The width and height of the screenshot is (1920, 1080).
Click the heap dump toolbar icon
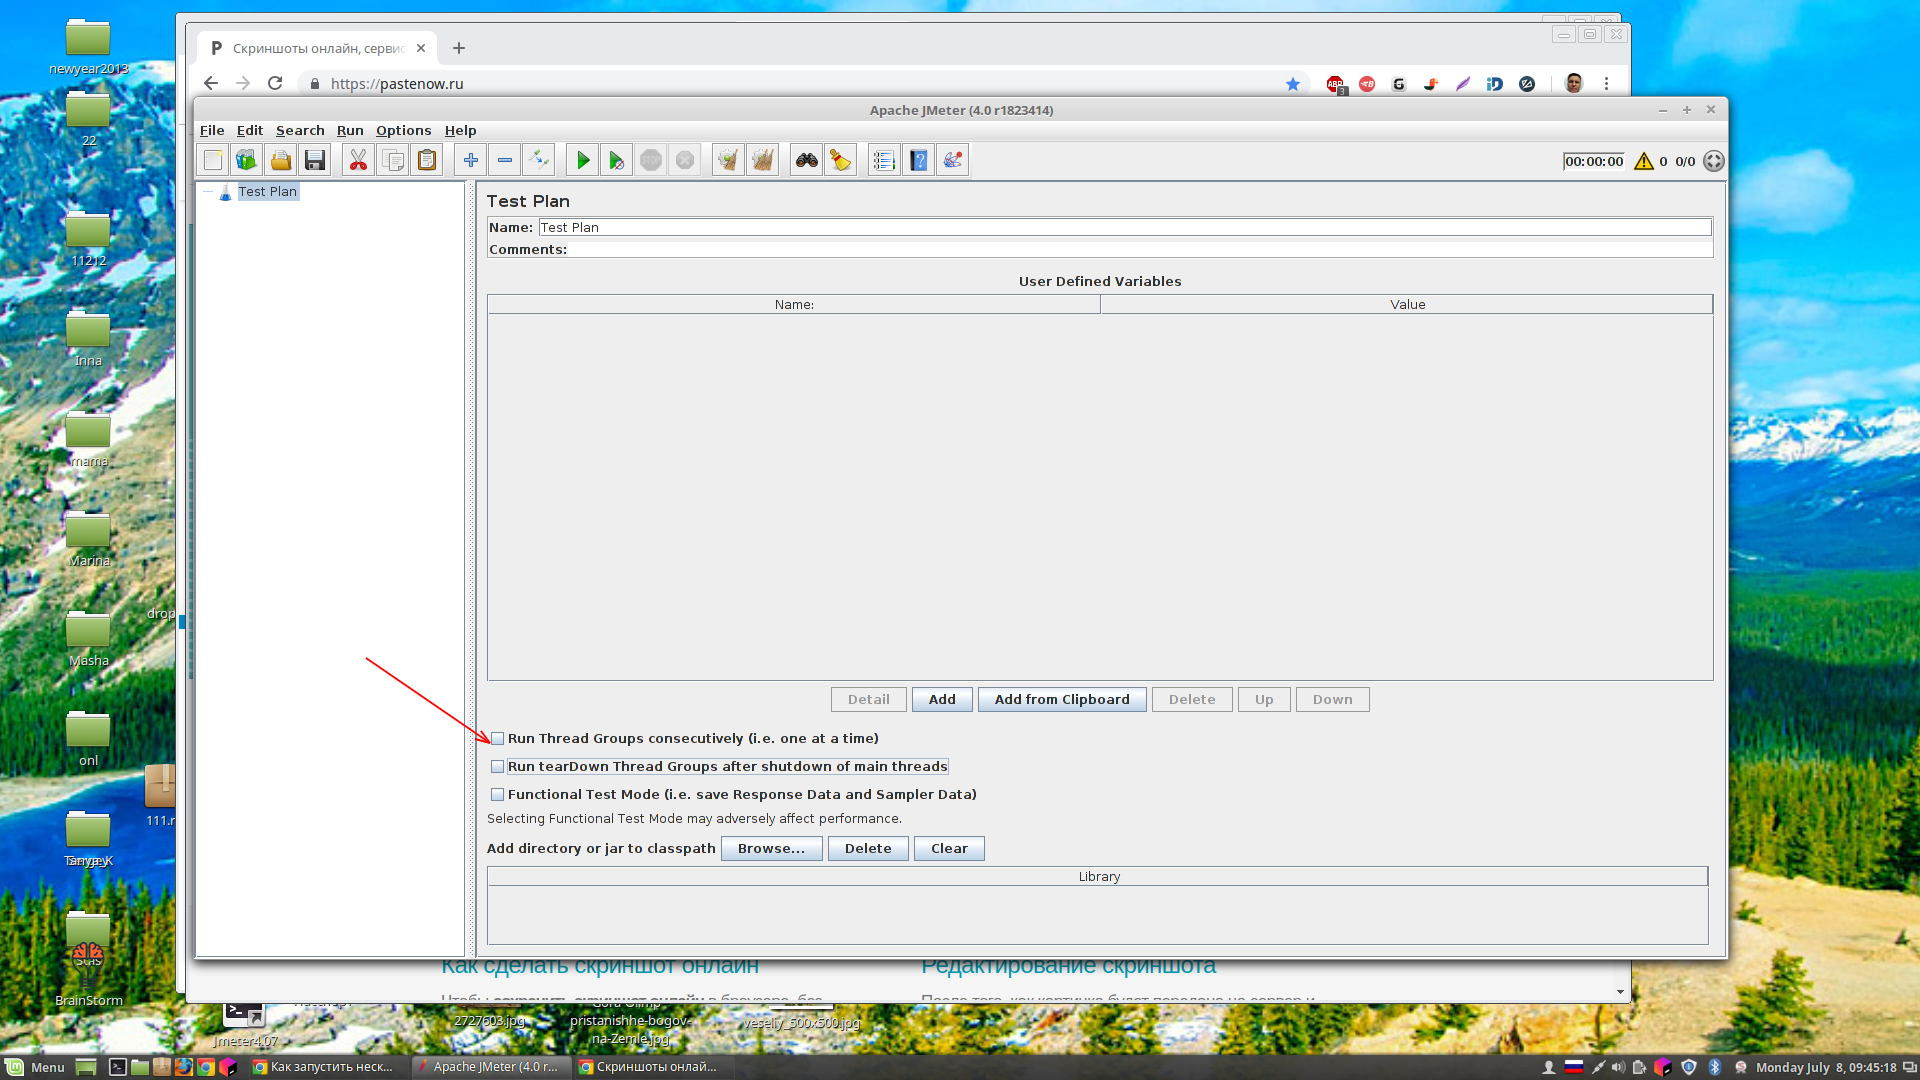(x=953, y=160)
